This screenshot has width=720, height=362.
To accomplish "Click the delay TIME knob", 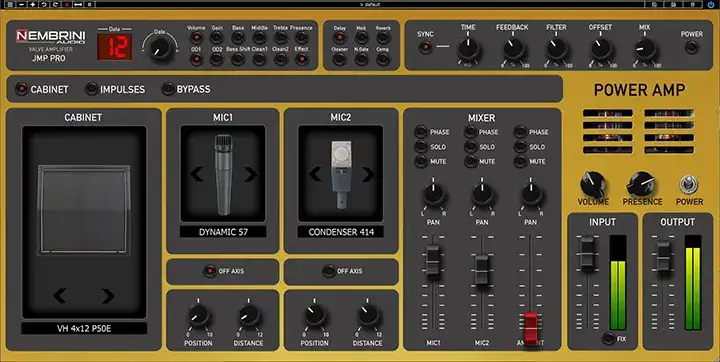I will [468, 50].
